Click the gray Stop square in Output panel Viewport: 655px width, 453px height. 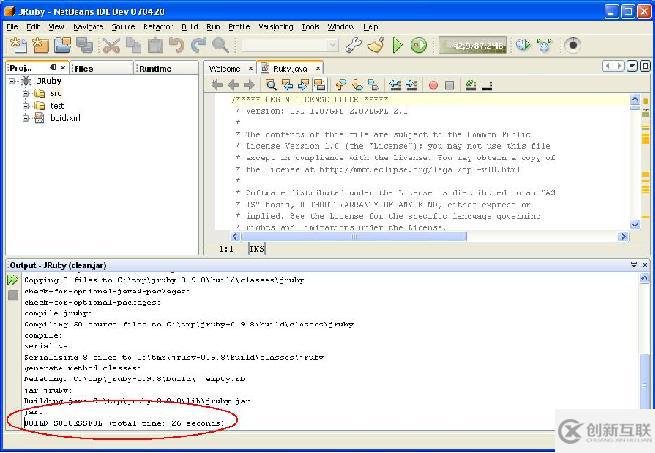pyautogui.click(x=13, y=295)
